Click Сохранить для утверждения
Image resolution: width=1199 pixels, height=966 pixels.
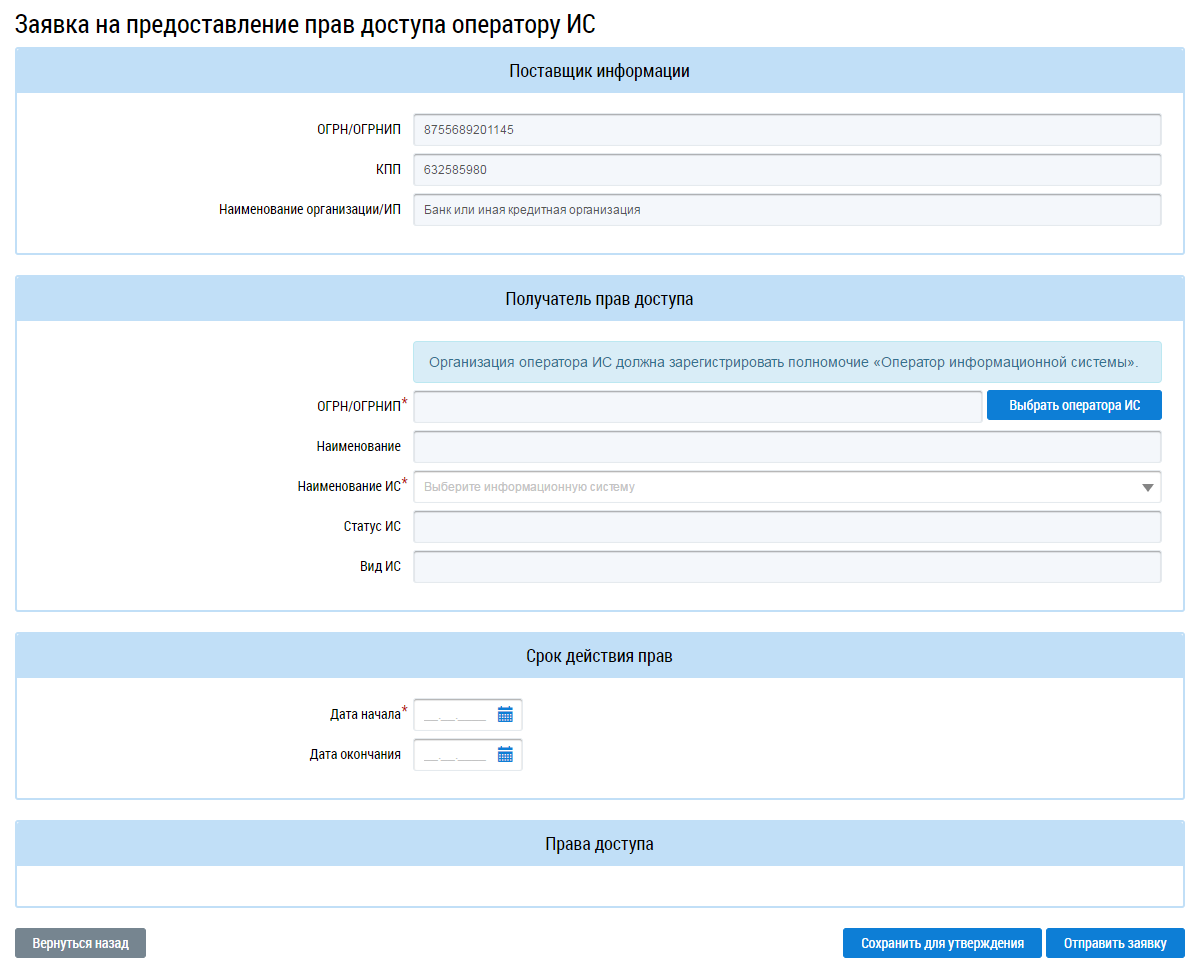(x=942, y=943)
